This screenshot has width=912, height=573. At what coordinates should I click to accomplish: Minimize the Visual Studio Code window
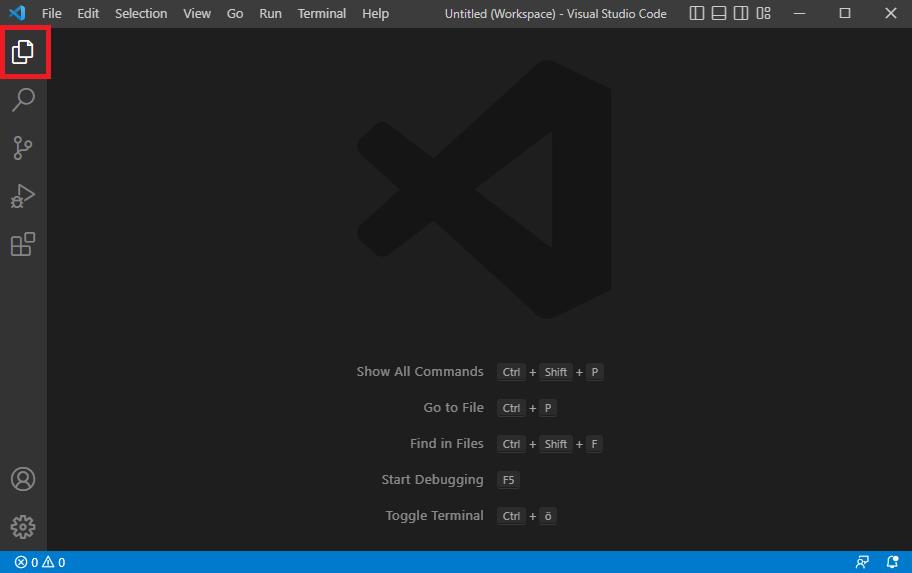(800, 13)
